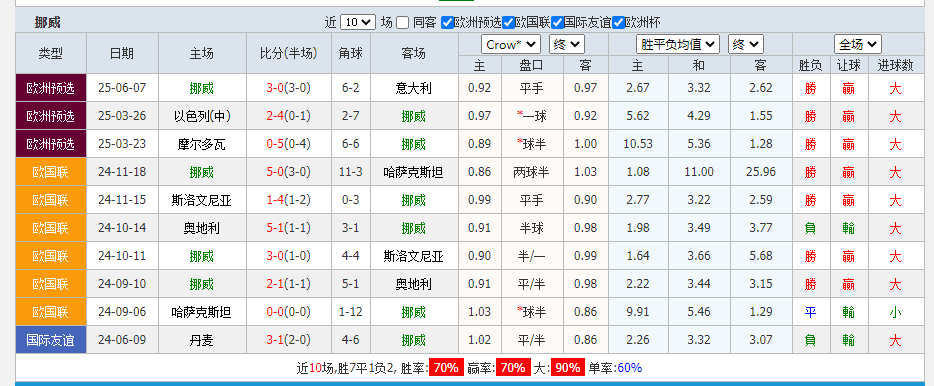Click the 輸 handicap result for 24-06-09
The height and width of the screenshot is (386, 934).
[848, 341]
